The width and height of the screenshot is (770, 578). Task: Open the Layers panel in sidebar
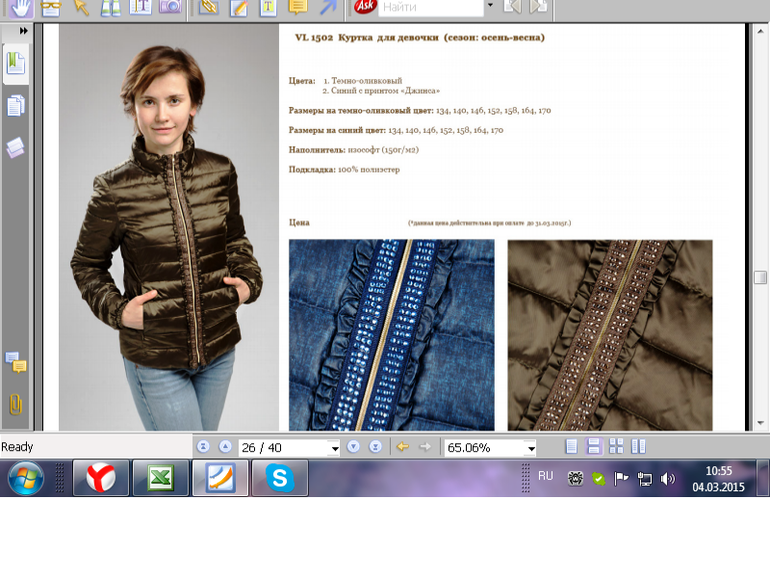click(x=16, y=148)
